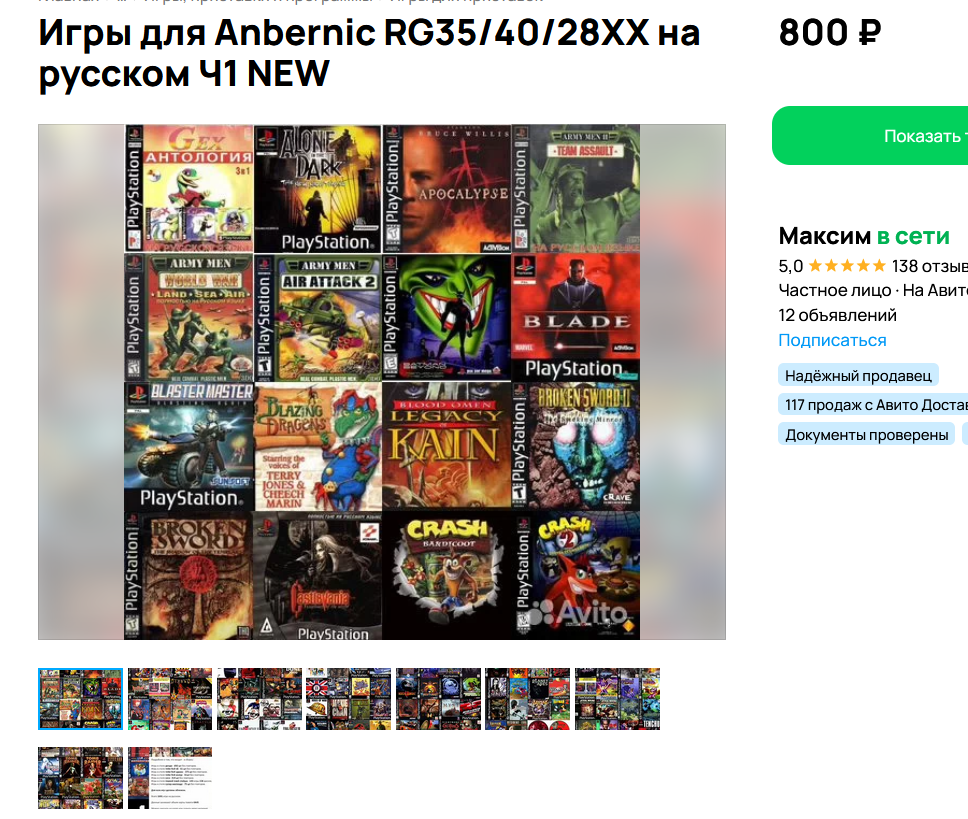Click the Надёжный продавец badge

858,375
